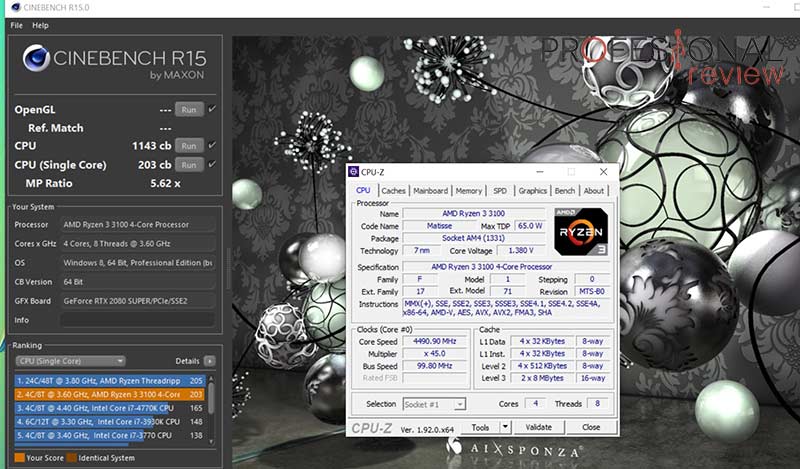The image size is (800, 469).
Task: Click the Revision value MTS-B0
Action: pos(592,291)
